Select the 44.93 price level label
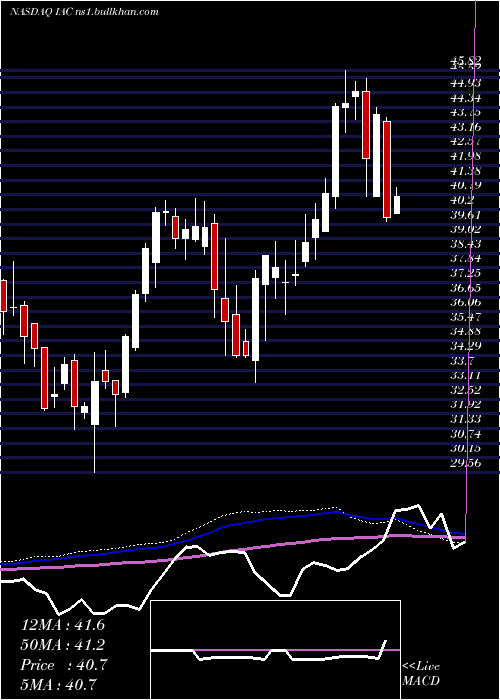500x700 pixels. click(x=465, y=83)
